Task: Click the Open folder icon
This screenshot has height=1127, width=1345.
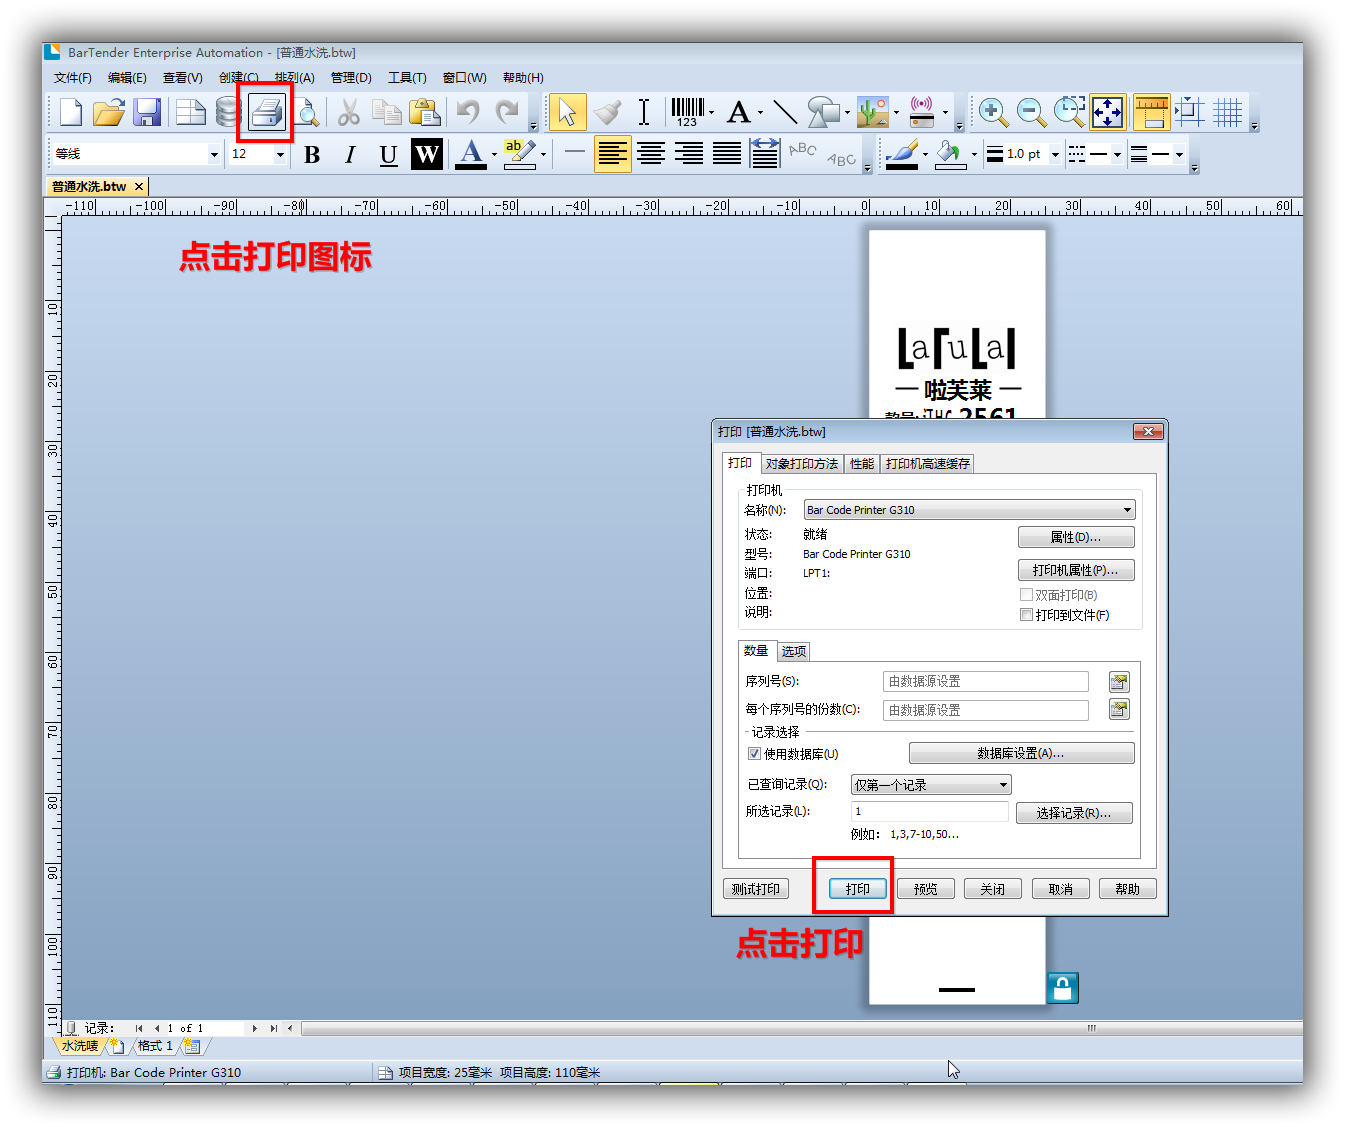Action: coord(108,112)
